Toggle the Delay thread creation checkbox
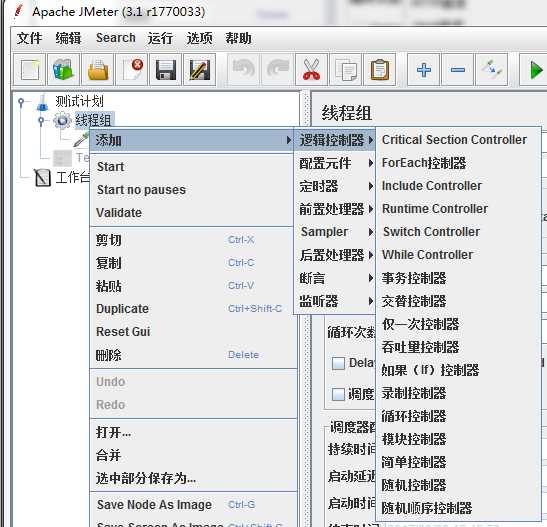Screen dimensions: 547x527 [338, 363]
